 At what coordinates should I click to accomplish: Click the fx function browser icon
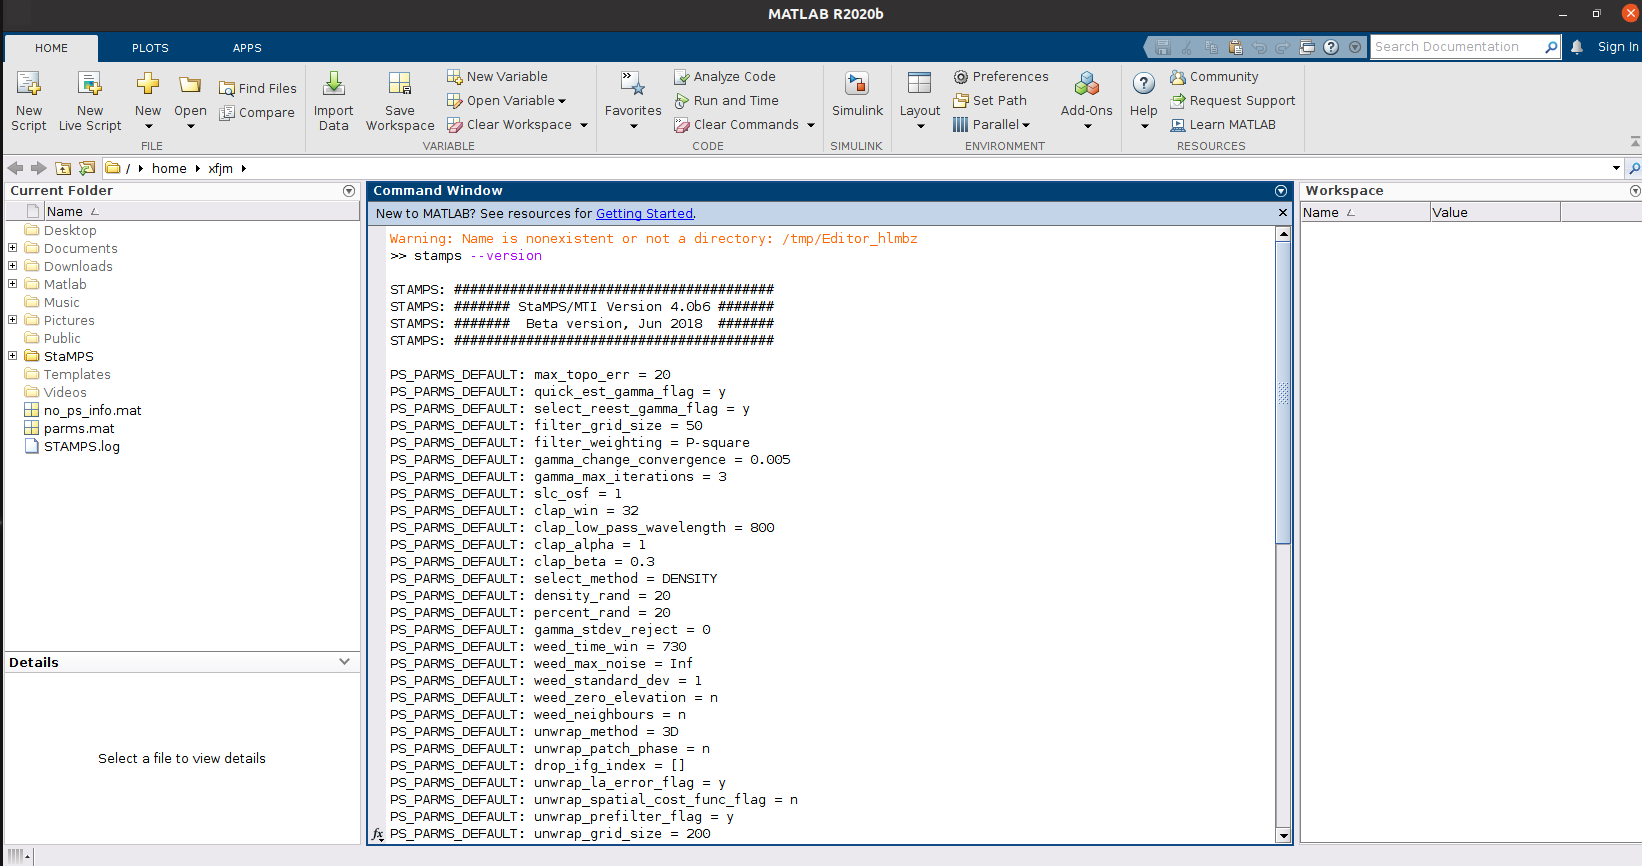(377, 834)
